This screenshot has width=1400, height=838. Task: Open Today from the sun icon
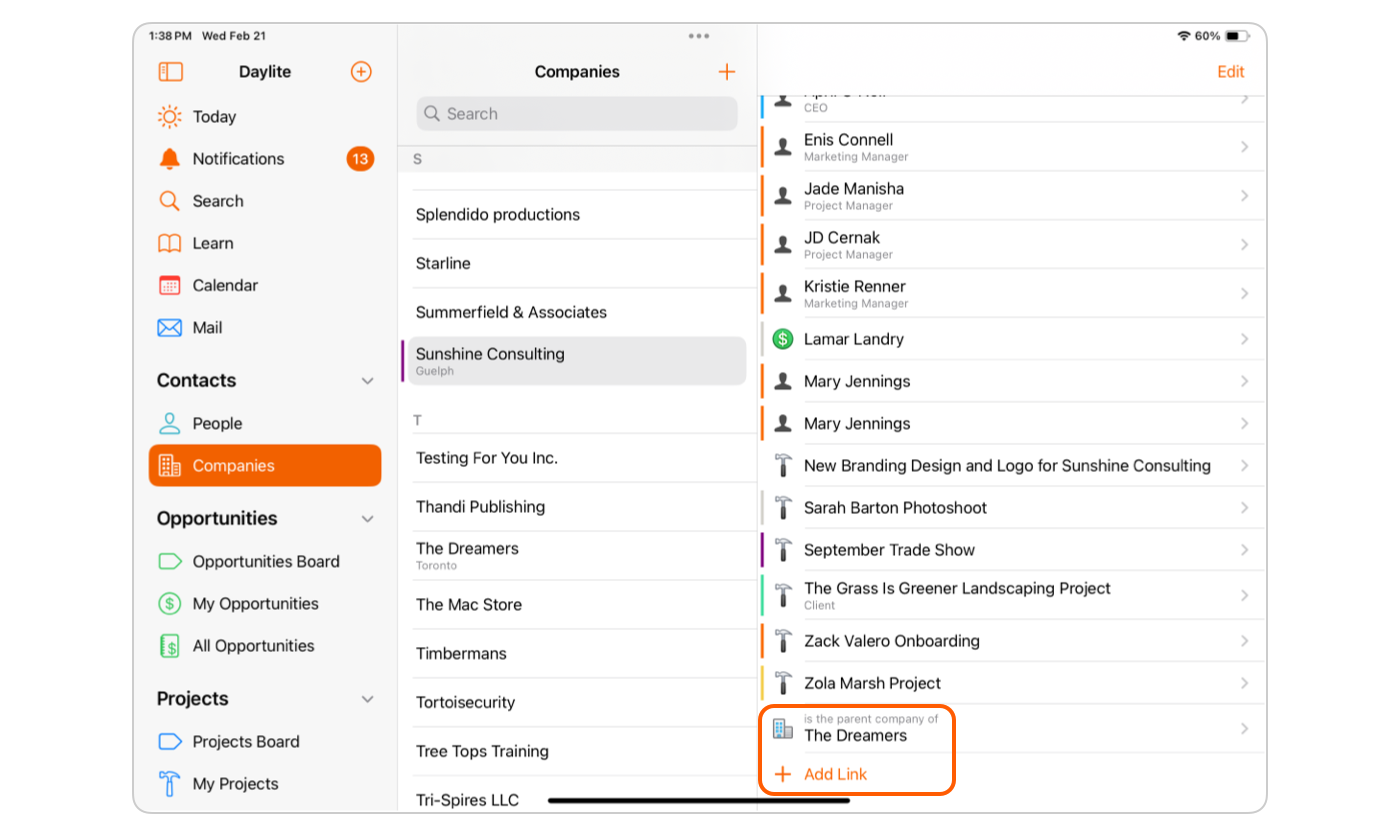(x=171, y=117)
